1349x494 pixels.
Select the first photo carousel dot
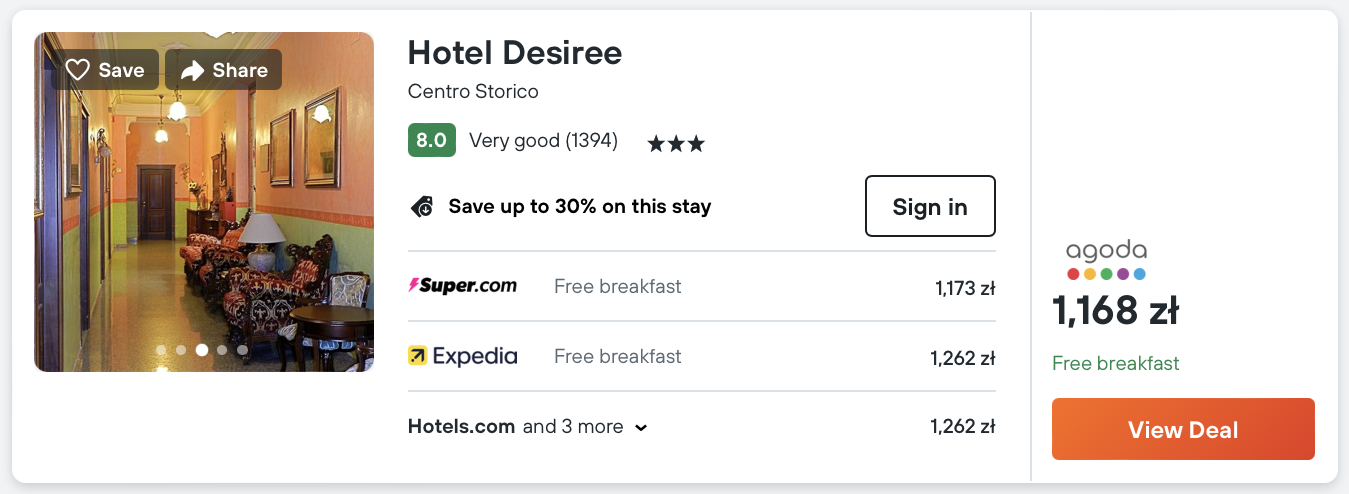pyautogui.click(x=161, y=350)
